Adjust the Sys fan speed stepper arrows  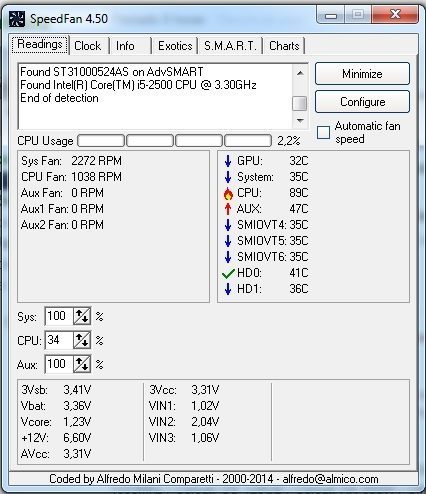click(x=82, y=316)
